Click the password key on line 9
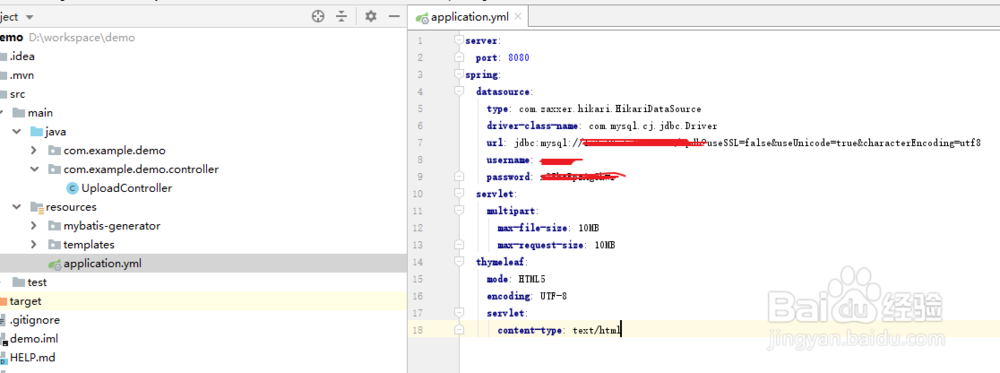Screen dimensions: 1000x373 (x=508, y=177)
